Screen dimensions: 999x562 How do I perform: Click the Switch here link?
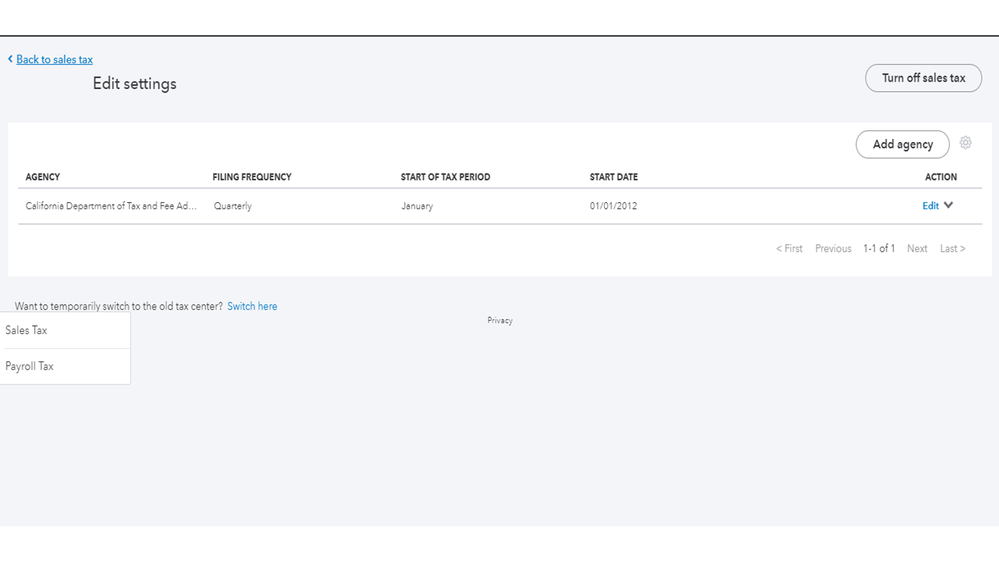pos(252,306)
